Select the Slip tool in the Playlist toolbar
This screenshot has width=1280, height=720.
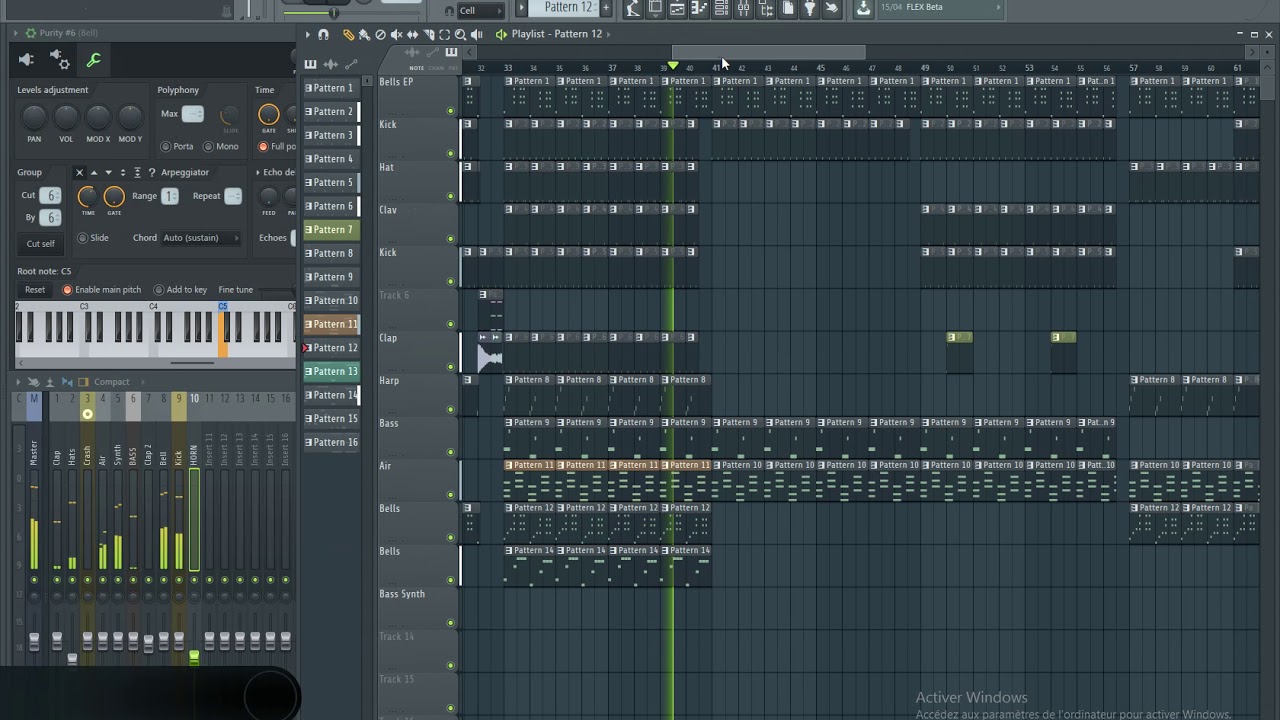click(412, 34)
